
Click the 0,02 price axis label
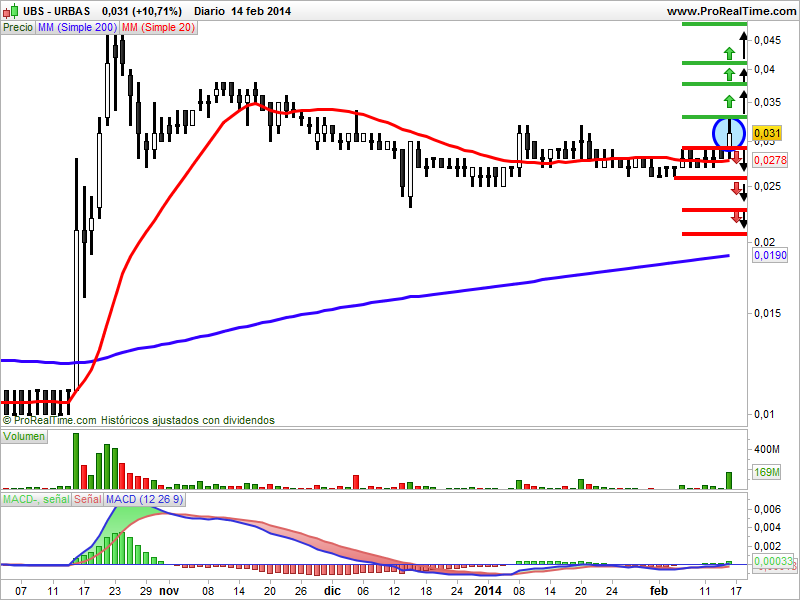(764, 242)
